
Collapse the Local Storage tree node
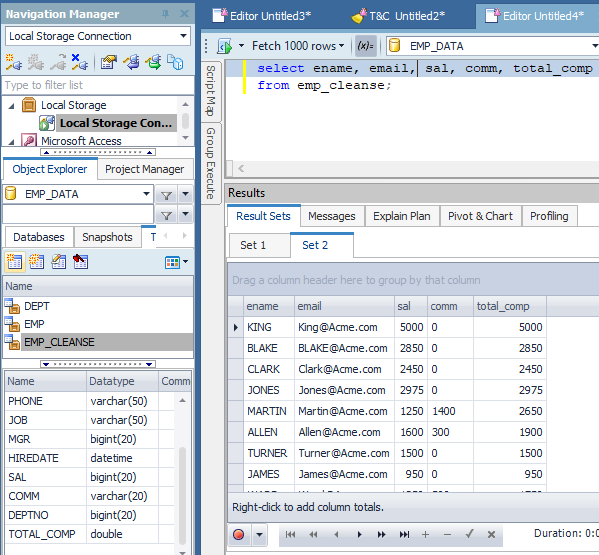(x=11, y=106)
